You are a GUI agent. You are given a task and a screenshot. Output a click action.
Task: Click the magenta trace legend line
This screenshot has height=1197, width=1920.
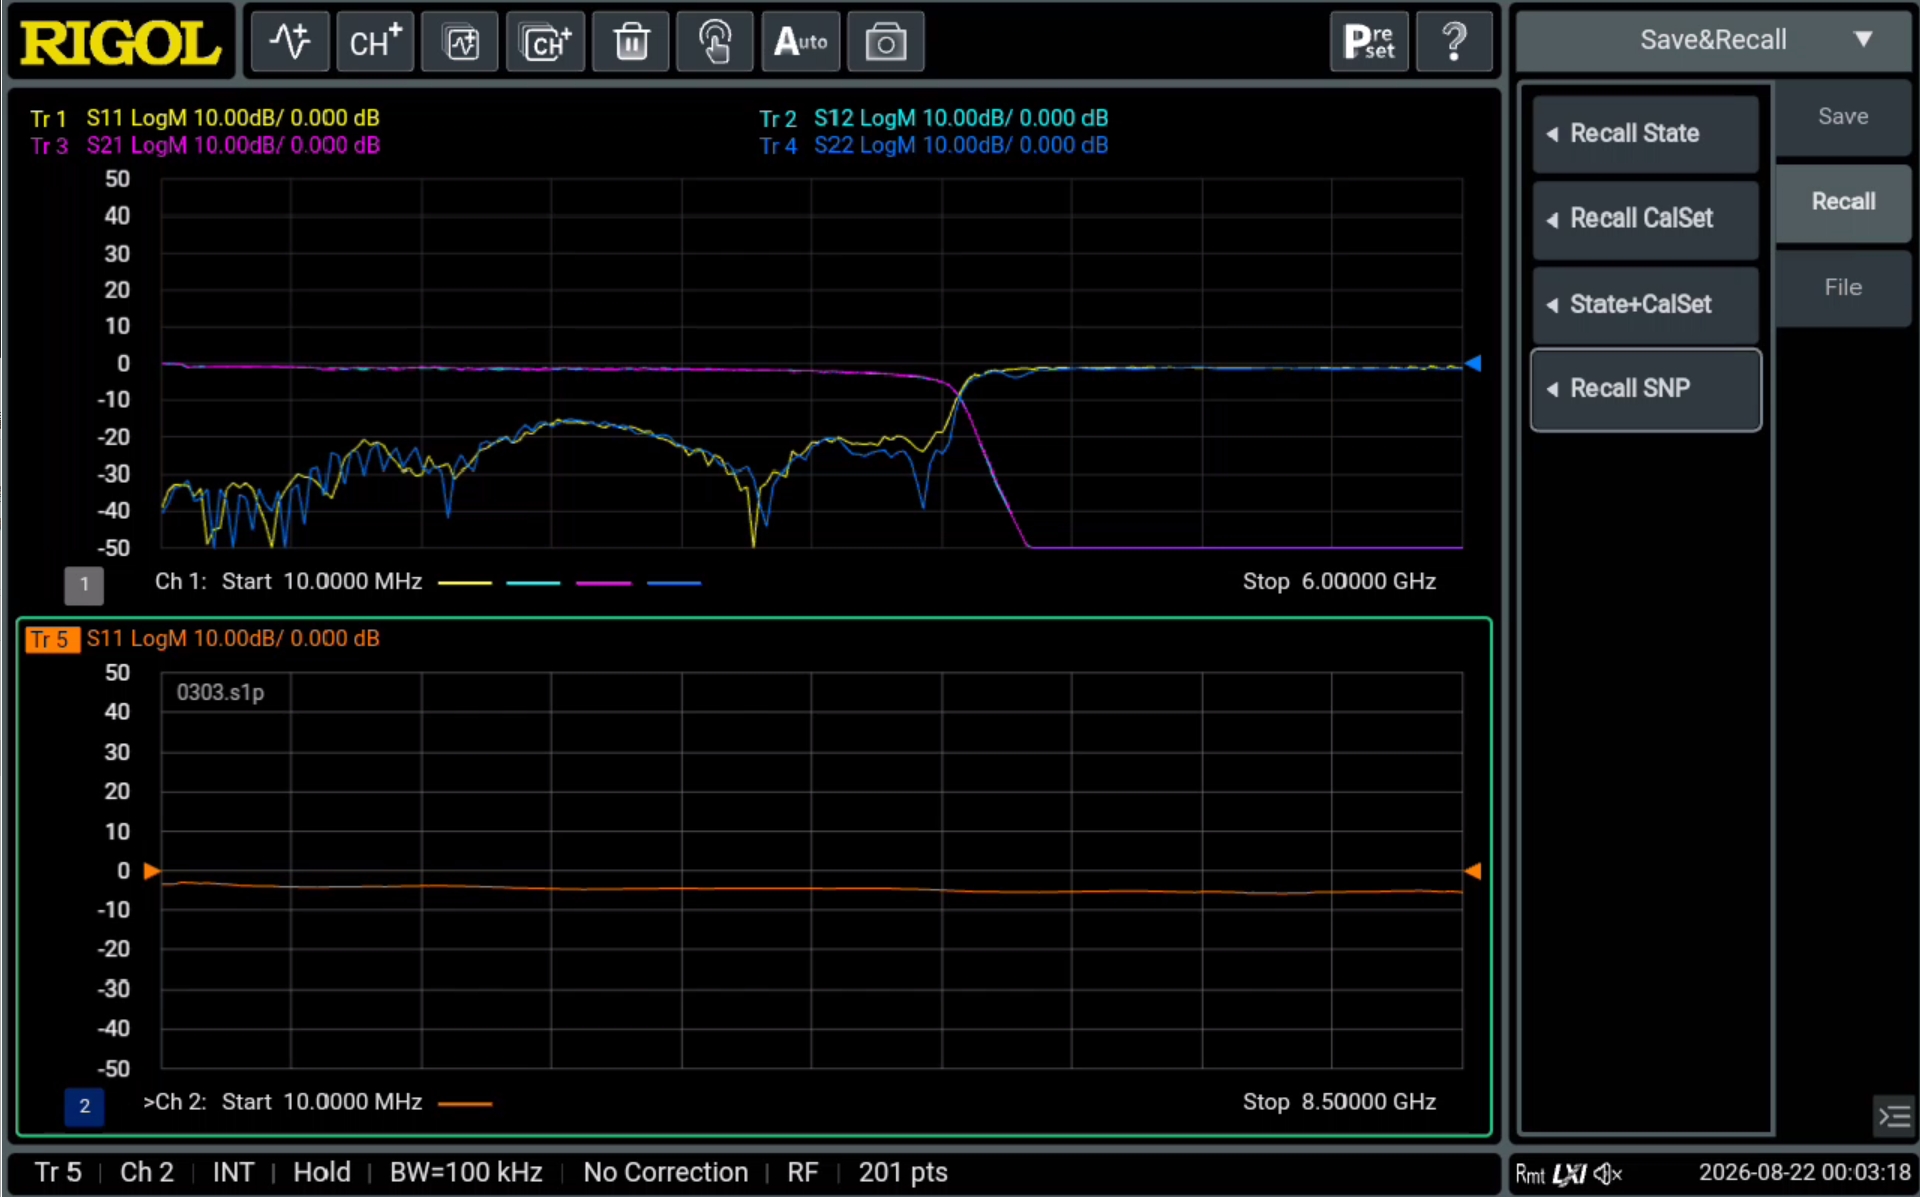click(604, 583)
